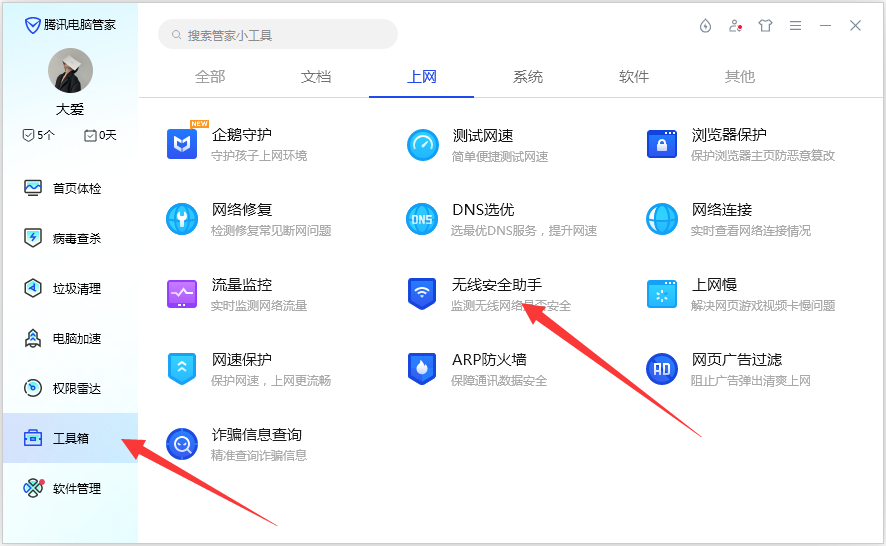Open the hamburger main menu
The height and width of the screenshot is (546, 886).
click(x=795, y=25)
